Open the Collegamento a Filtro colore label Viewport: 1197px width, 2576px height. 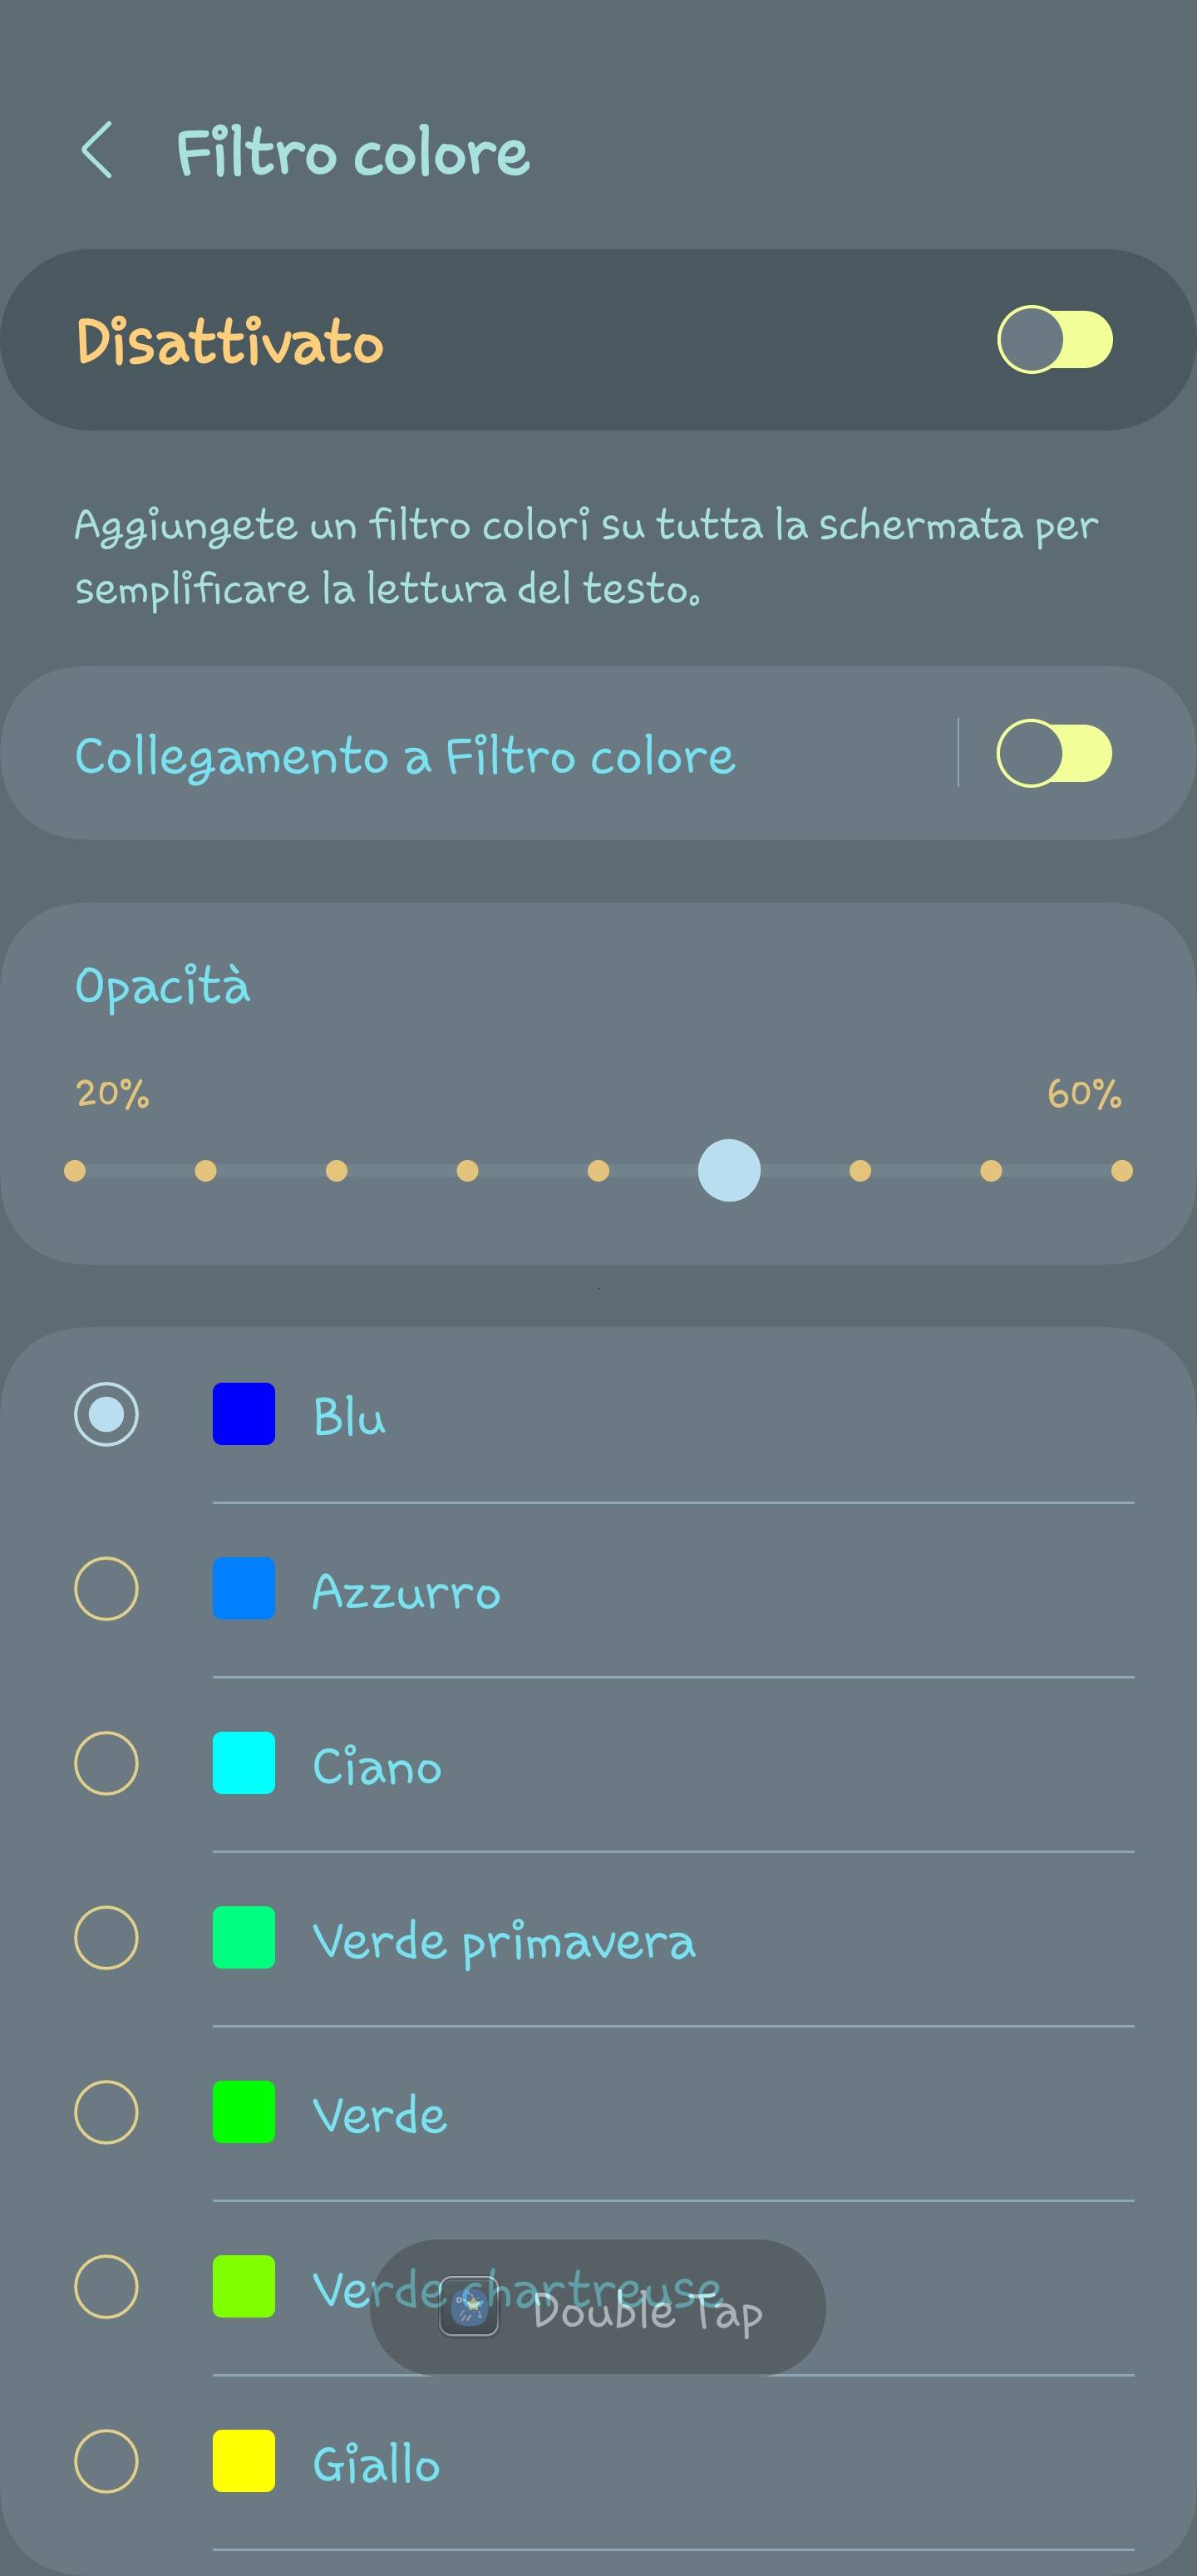click(405, 756)
